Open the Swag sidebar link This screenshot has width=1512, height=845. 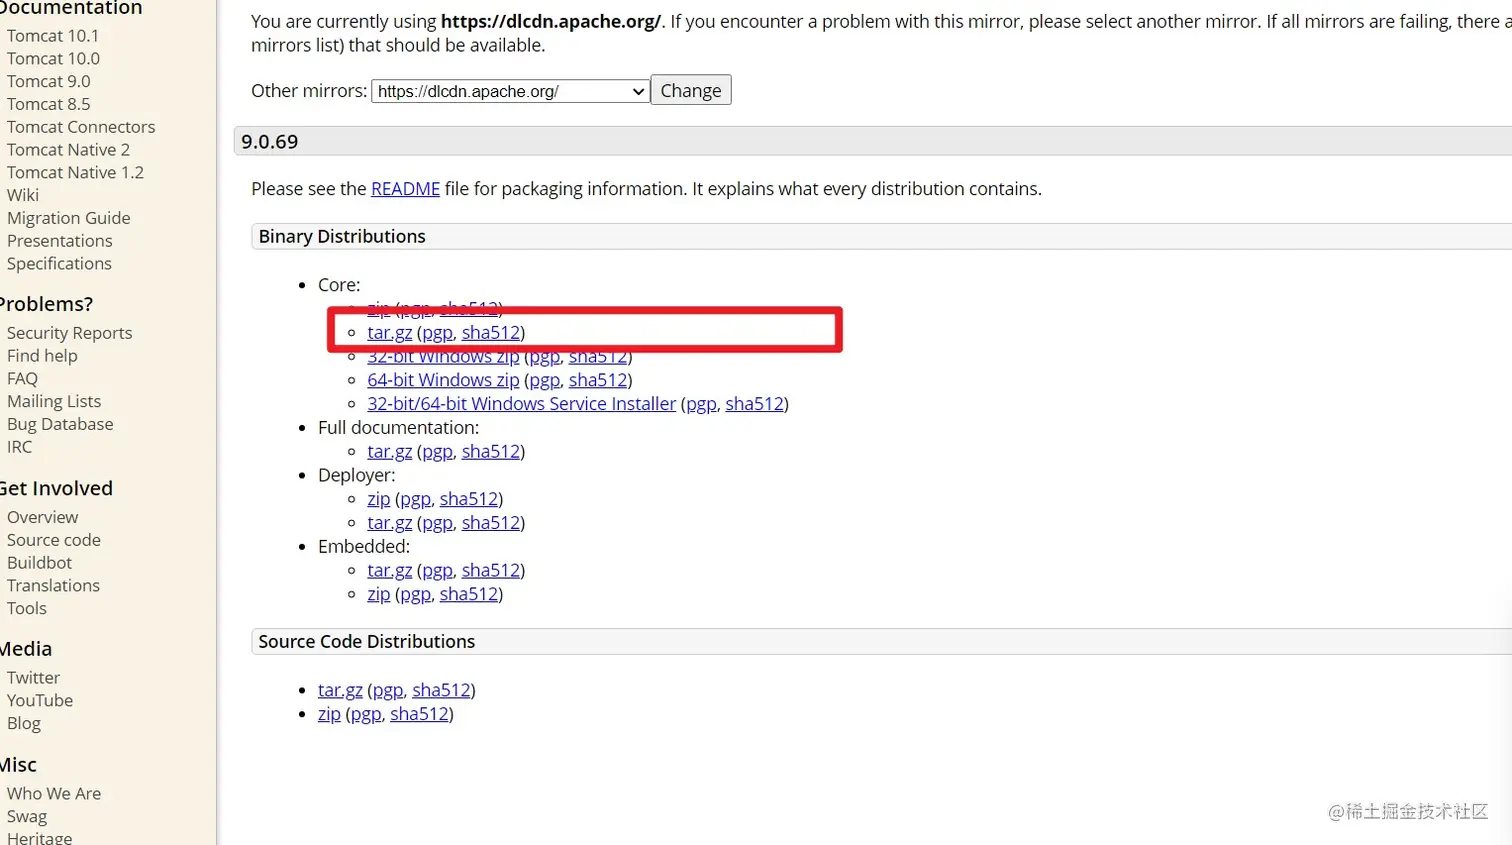[x=27, y=817]
